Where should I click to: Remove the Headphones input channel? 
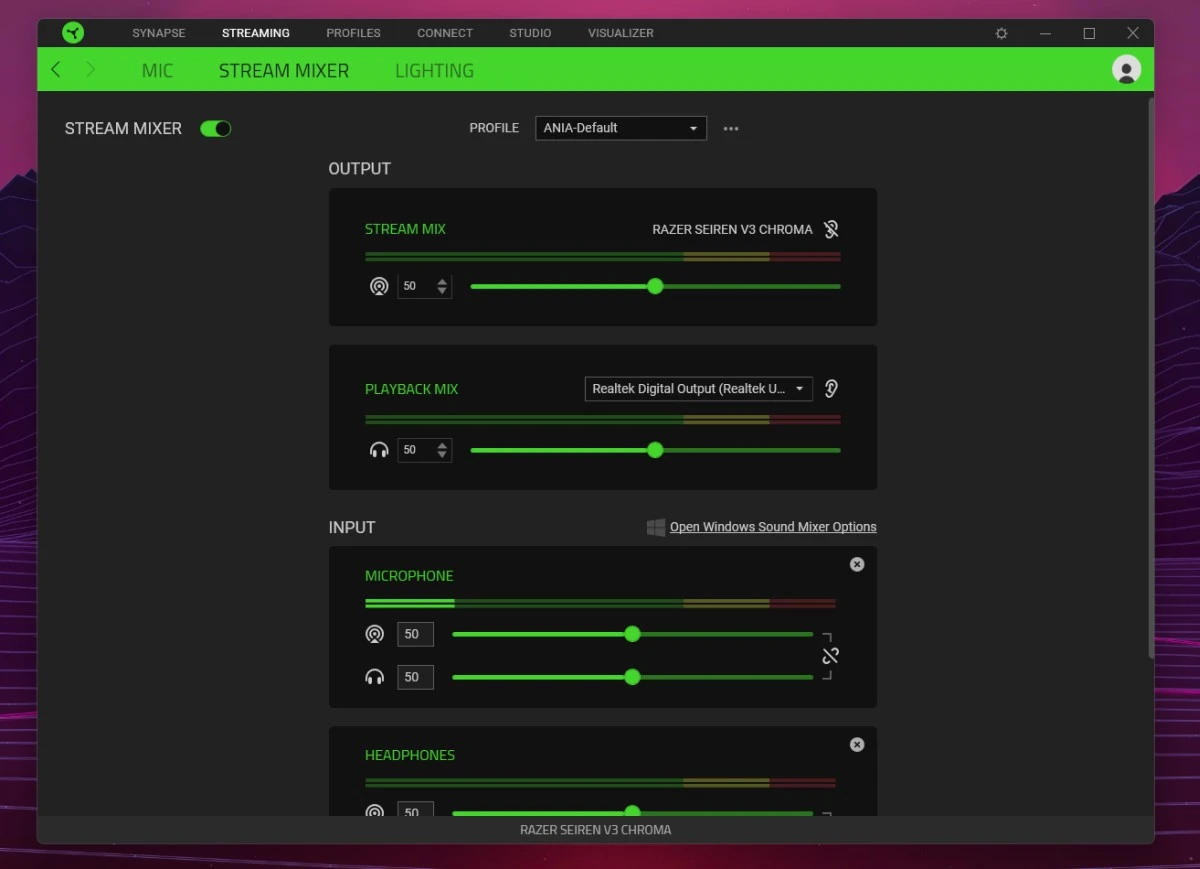(x=857, y=744)
